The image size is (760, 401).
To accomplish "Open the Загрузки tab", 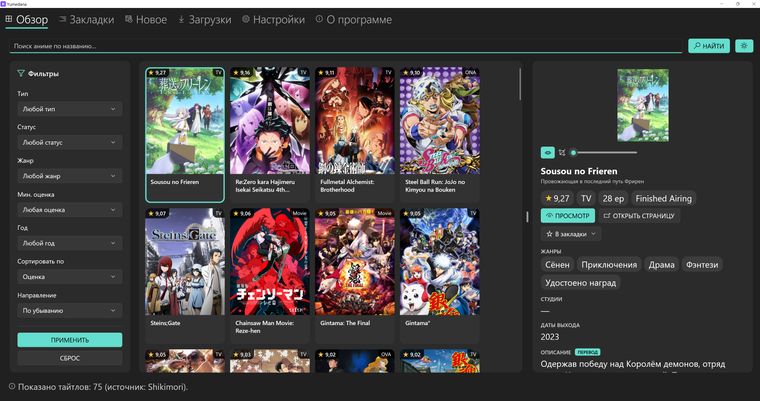I will (x=205, y=20).
